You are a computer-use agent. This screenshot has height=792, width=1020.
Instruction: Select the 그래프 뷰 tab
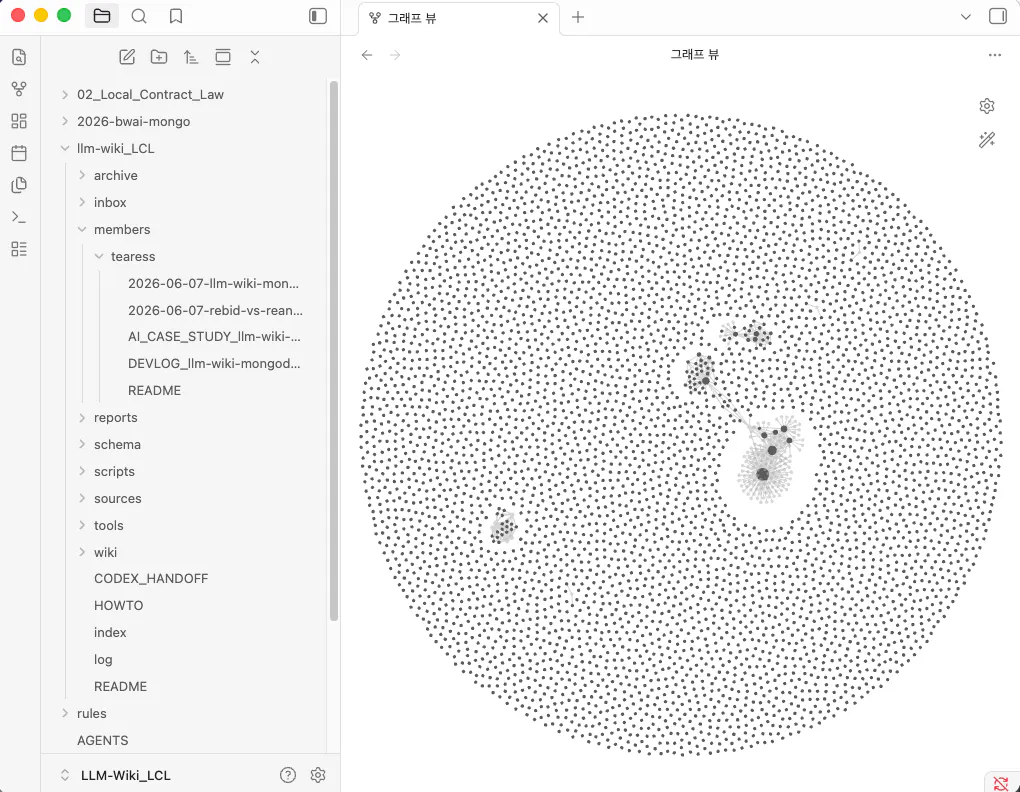tap(459, 18)
